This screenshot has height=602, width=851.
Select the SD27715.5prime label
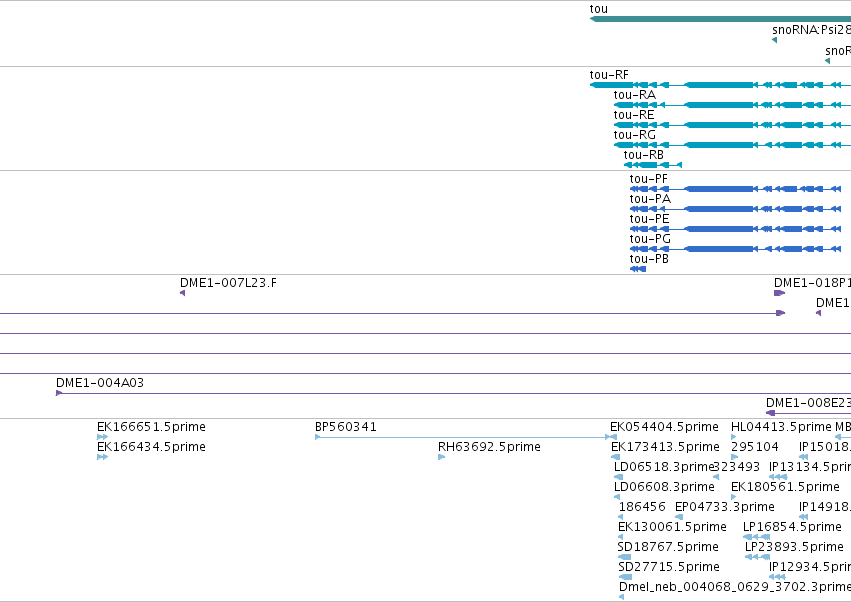669,567
